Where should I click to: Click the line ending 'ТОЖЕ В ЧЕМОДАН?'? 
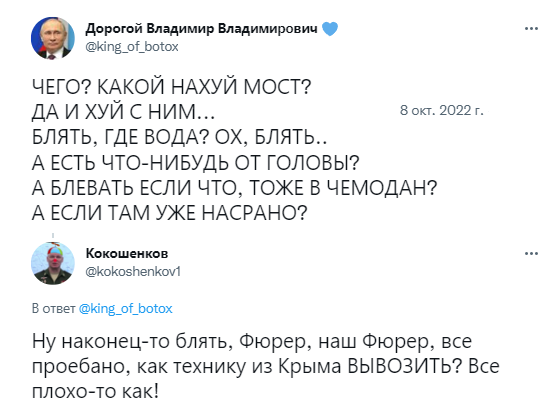point(234,188)
